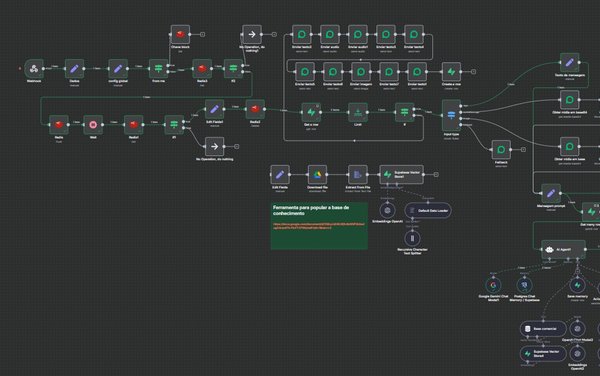Select the Create a row Supabase node
The width and height of the screenshot is (600, 376).
(x=452, y=72)
